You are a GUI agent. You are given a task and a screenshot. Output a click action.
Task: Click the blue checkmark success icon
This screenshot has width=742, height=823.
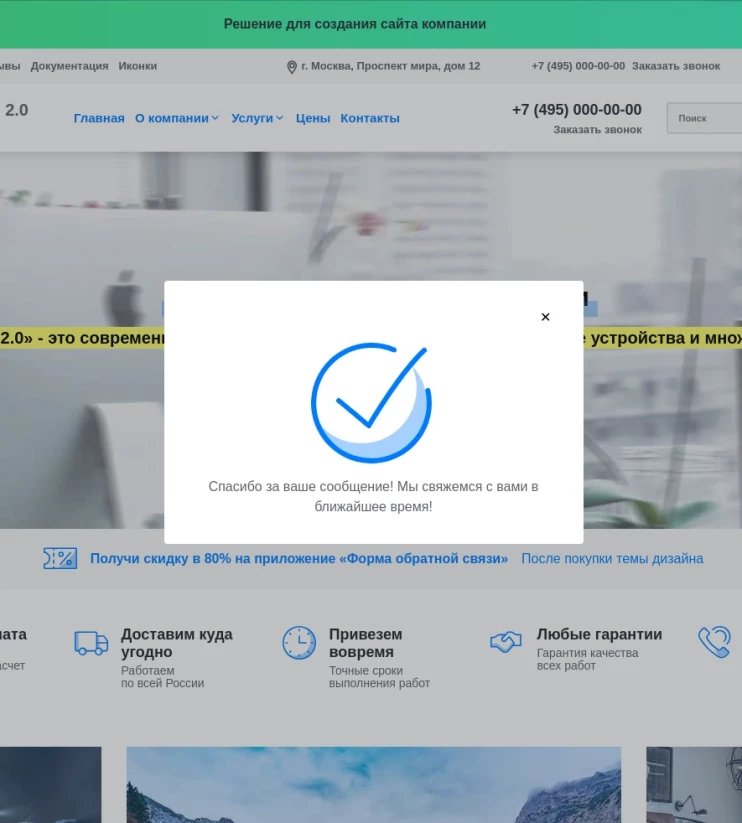point(371,402)
